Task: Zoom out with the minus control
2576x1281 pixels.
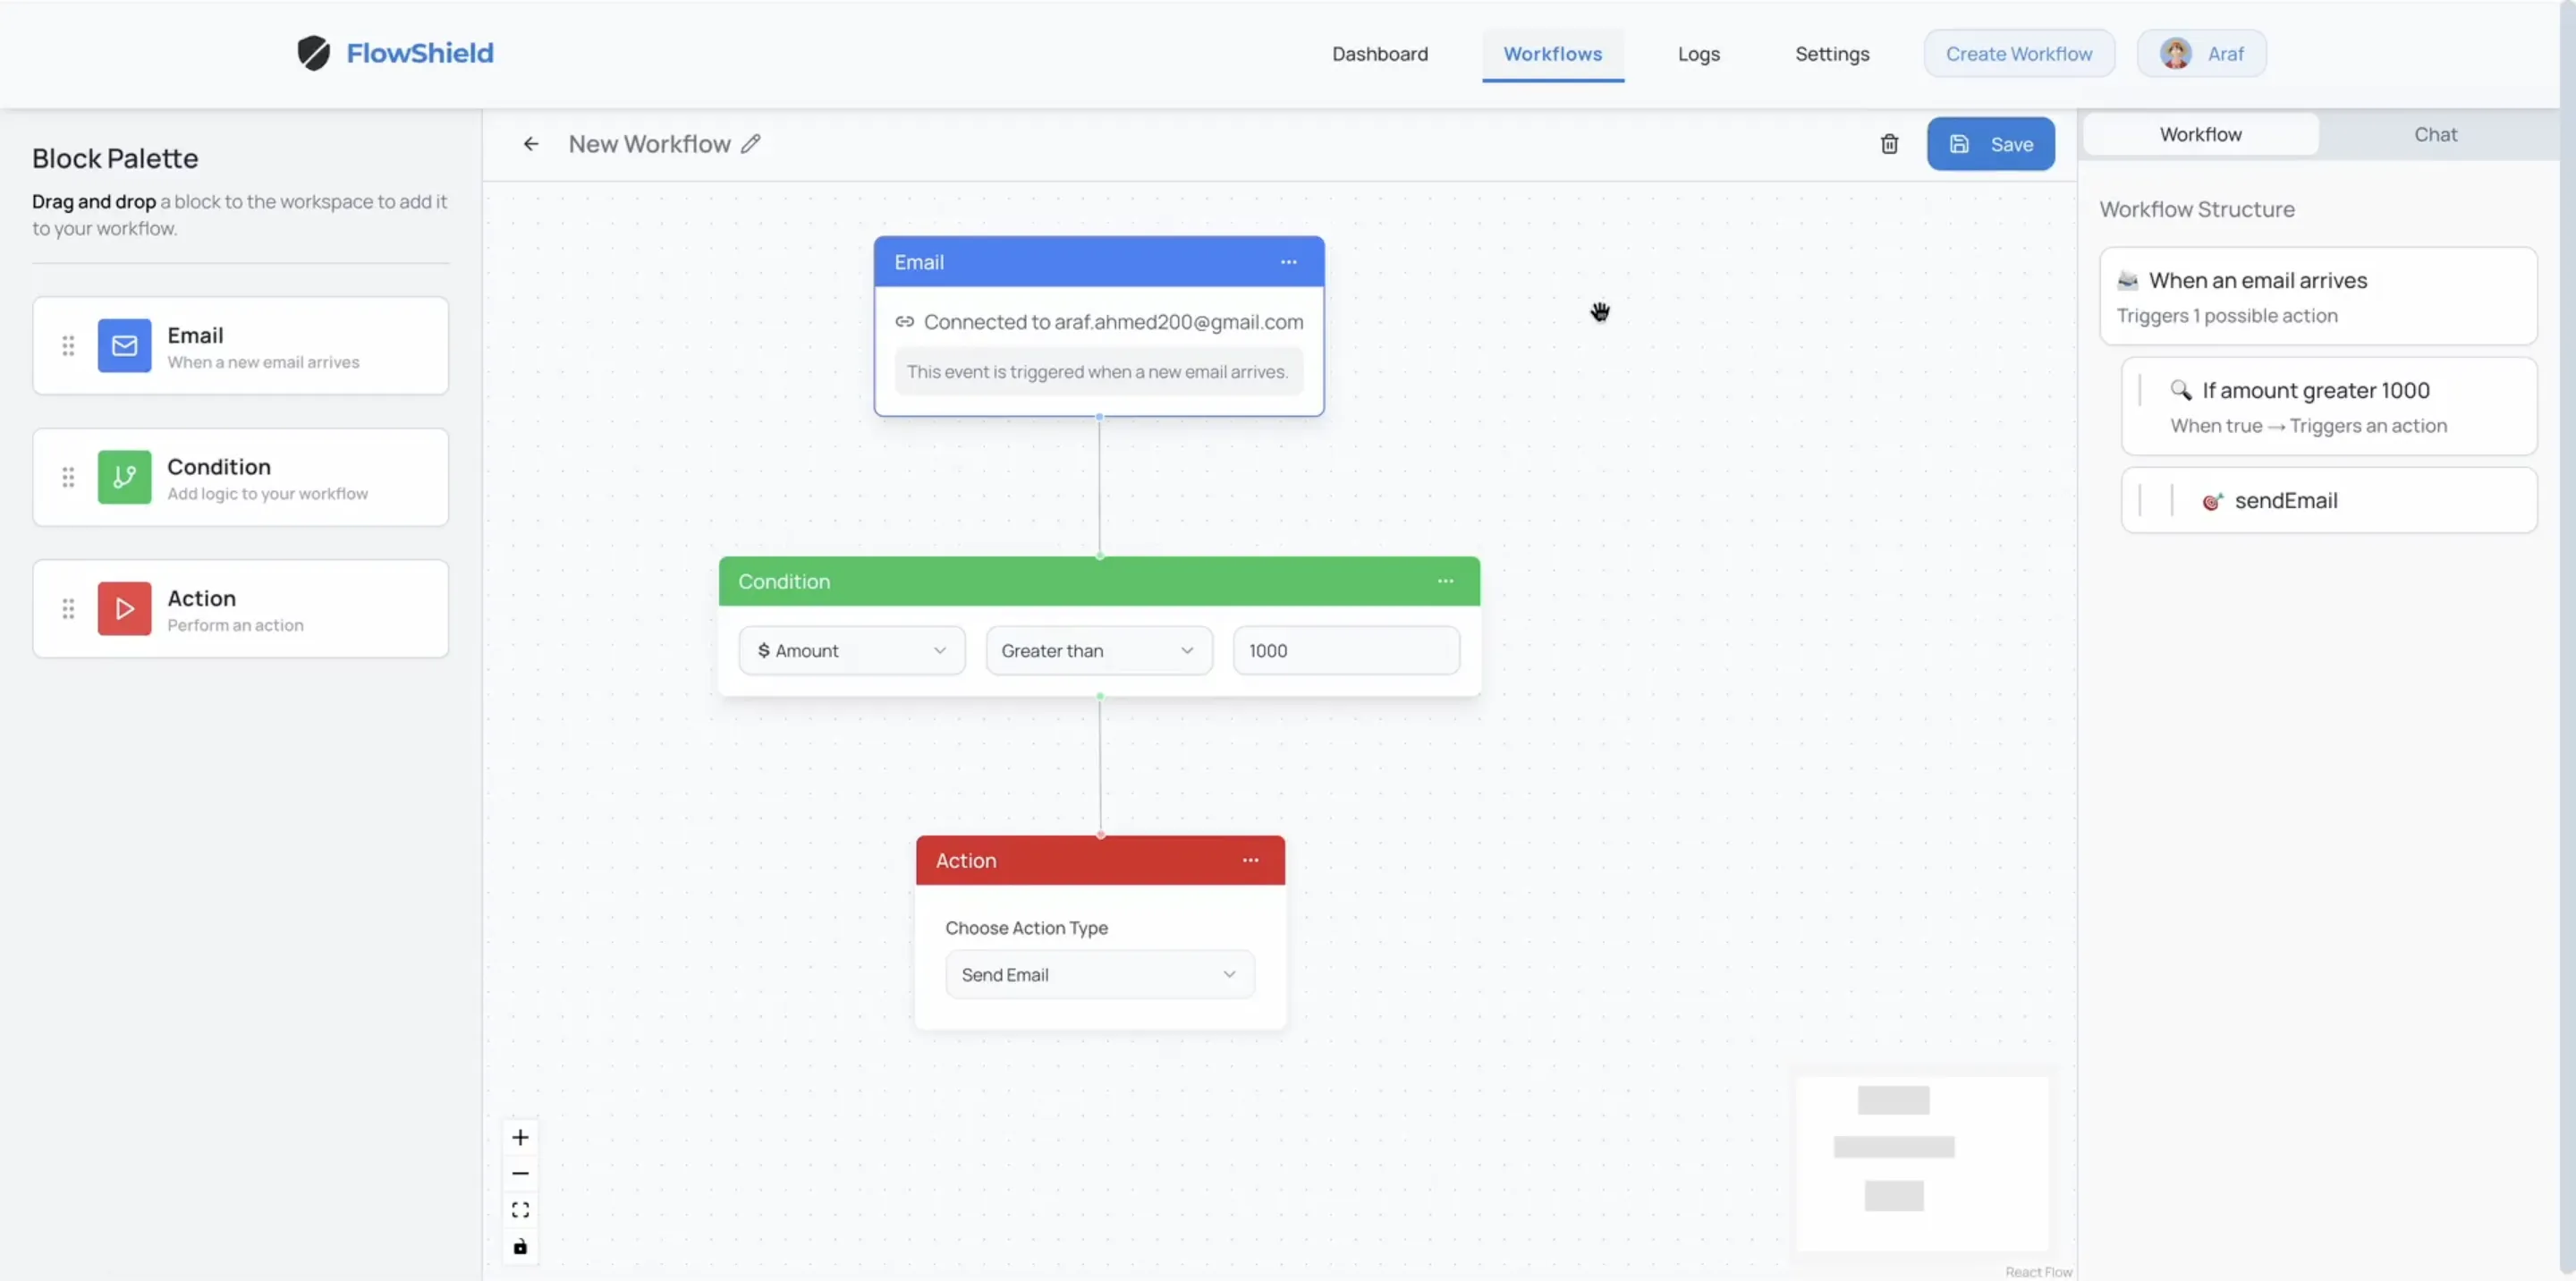Action: pos(520,1173)
